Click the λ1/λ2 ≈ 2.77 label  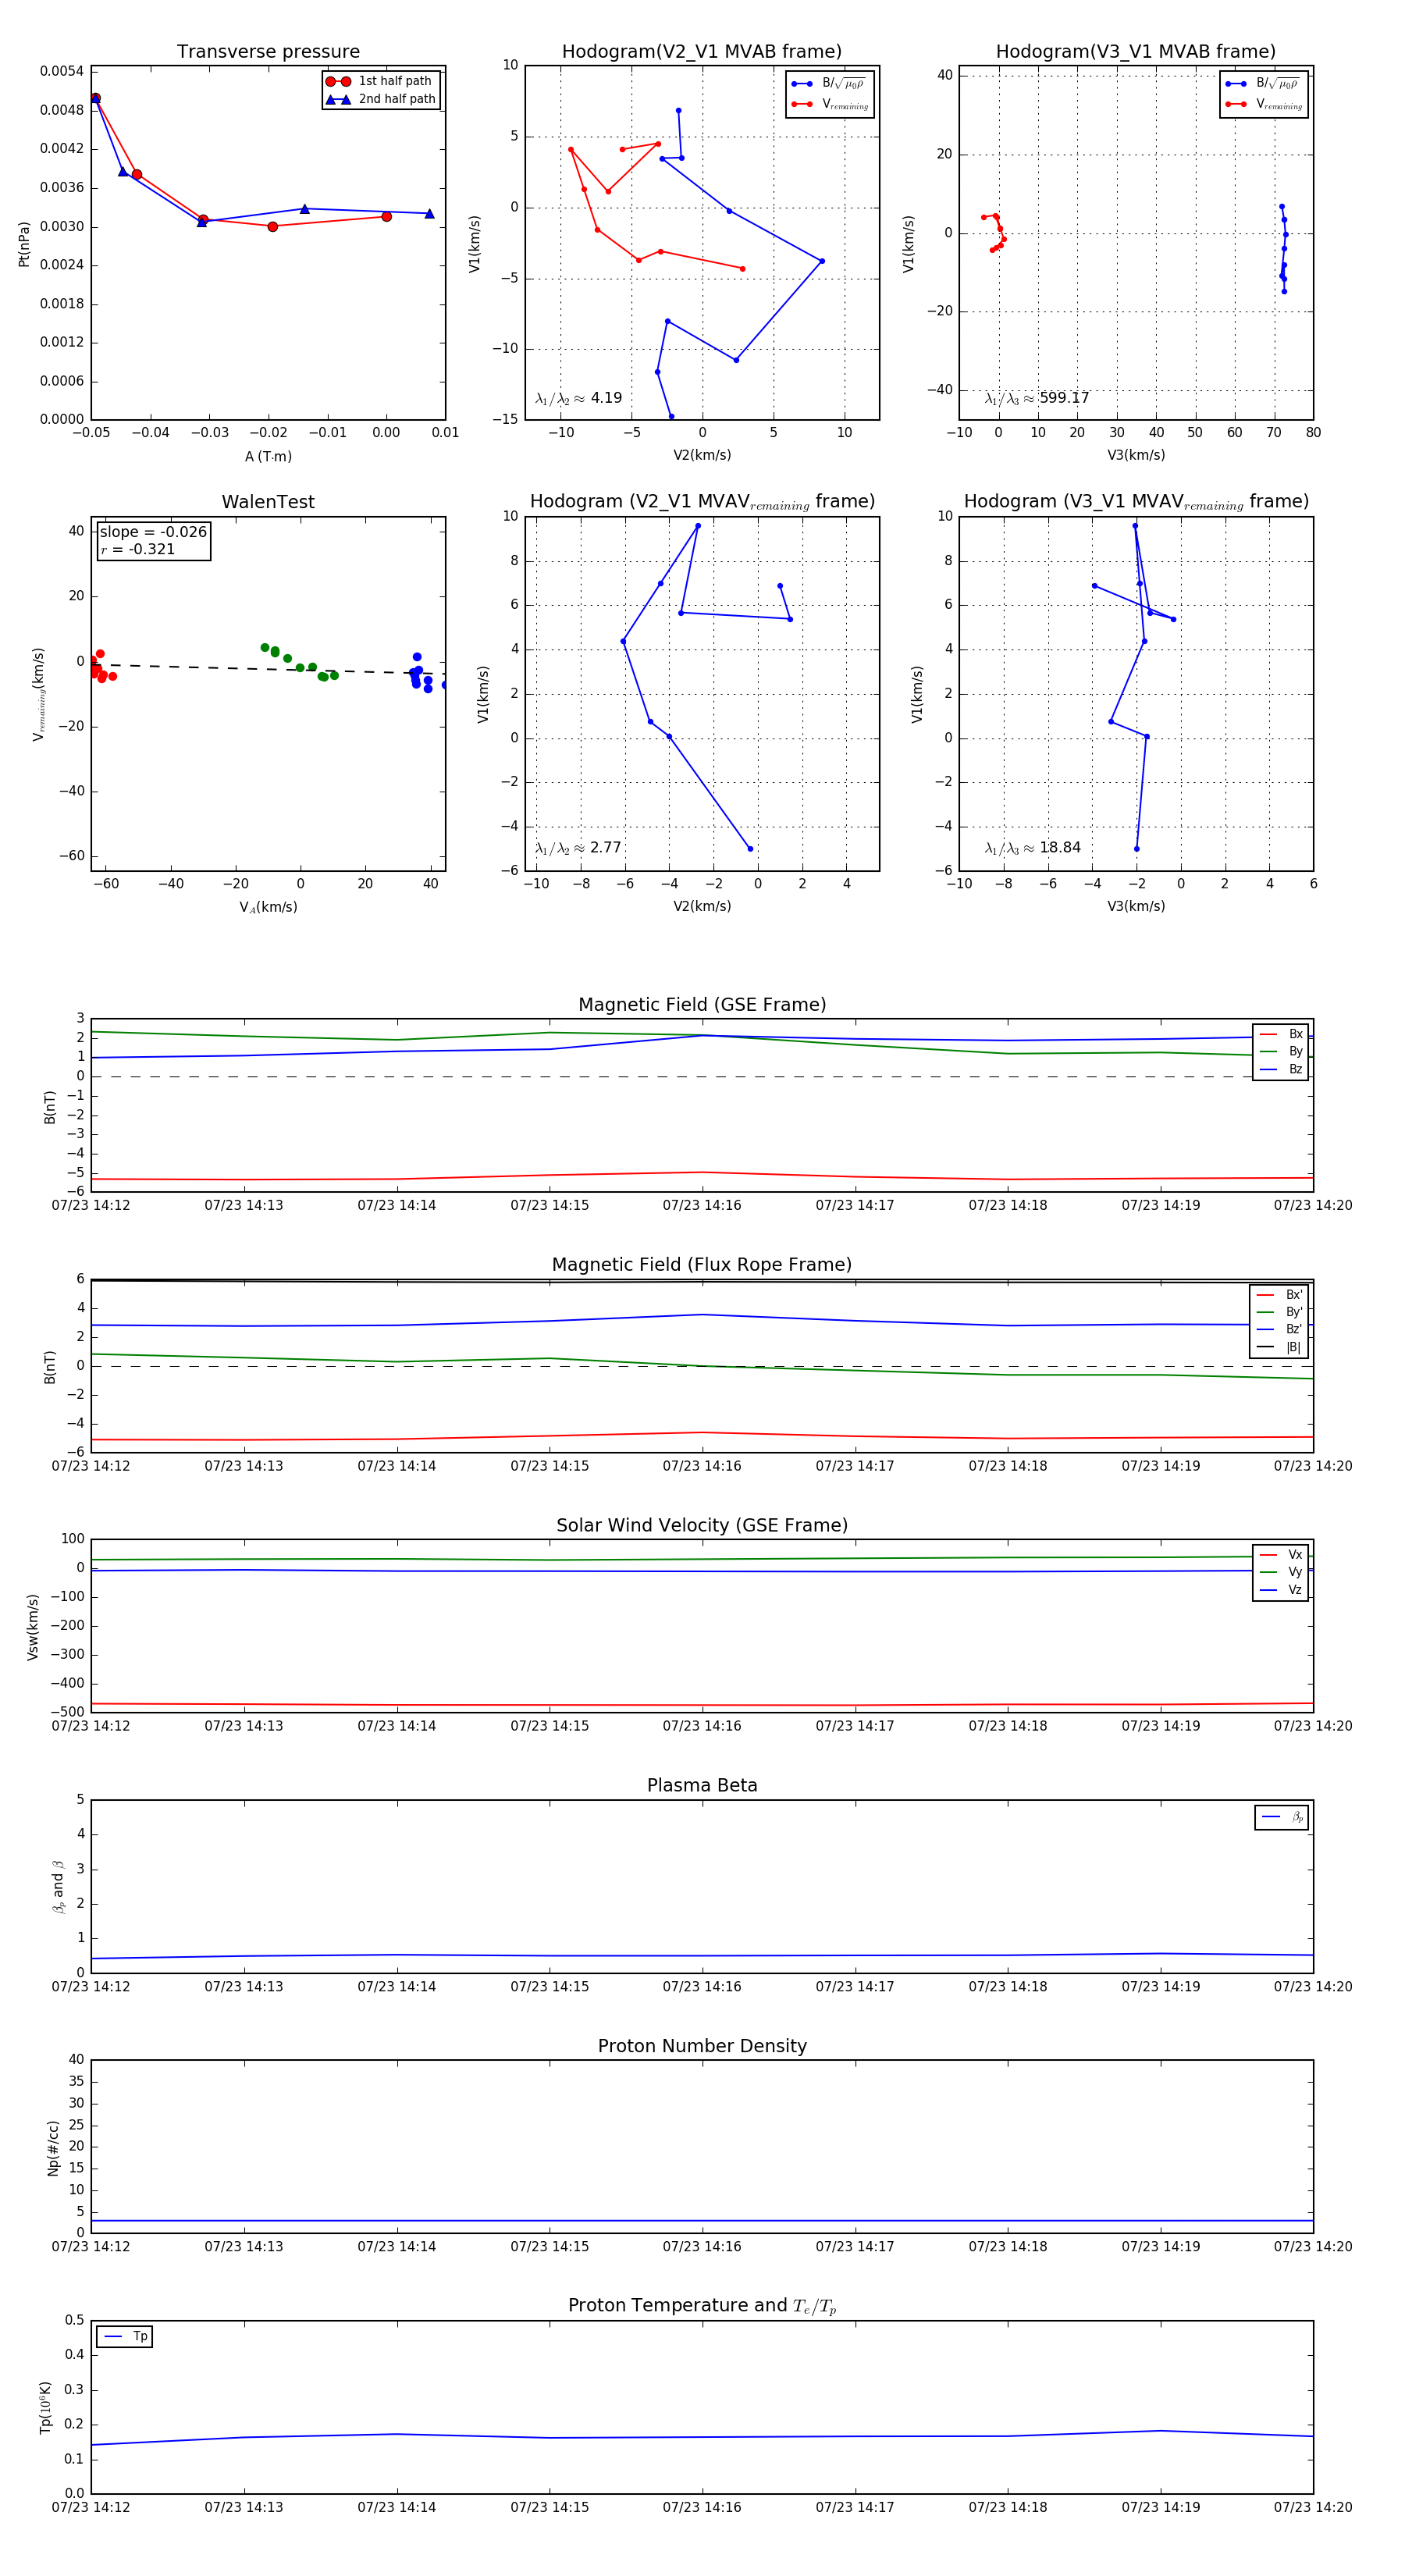pyautogui.click(x=578, y=848)
